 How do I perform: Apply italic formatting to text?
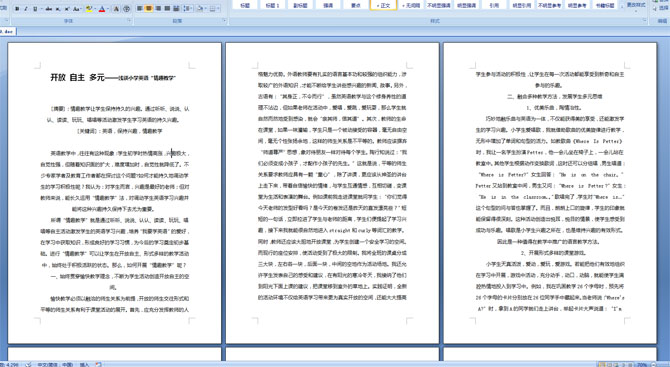tap(26, 9)
